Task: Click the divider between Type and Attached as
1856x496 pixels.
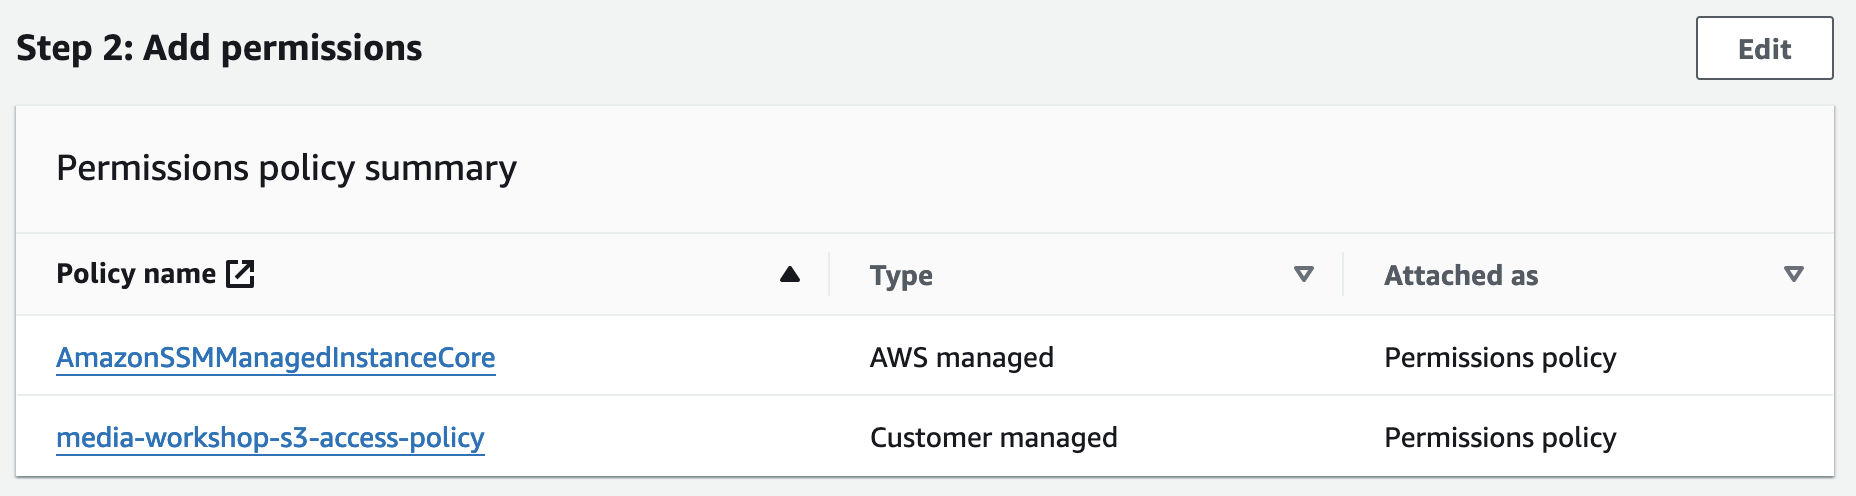Action: pos(1343,274)
